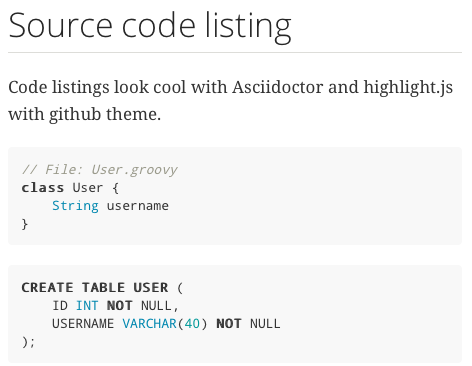Viewport: 472px width, 366px height.
Task: Click the word 'Asciidoctor' in paragraph
Action: (278, 87)
